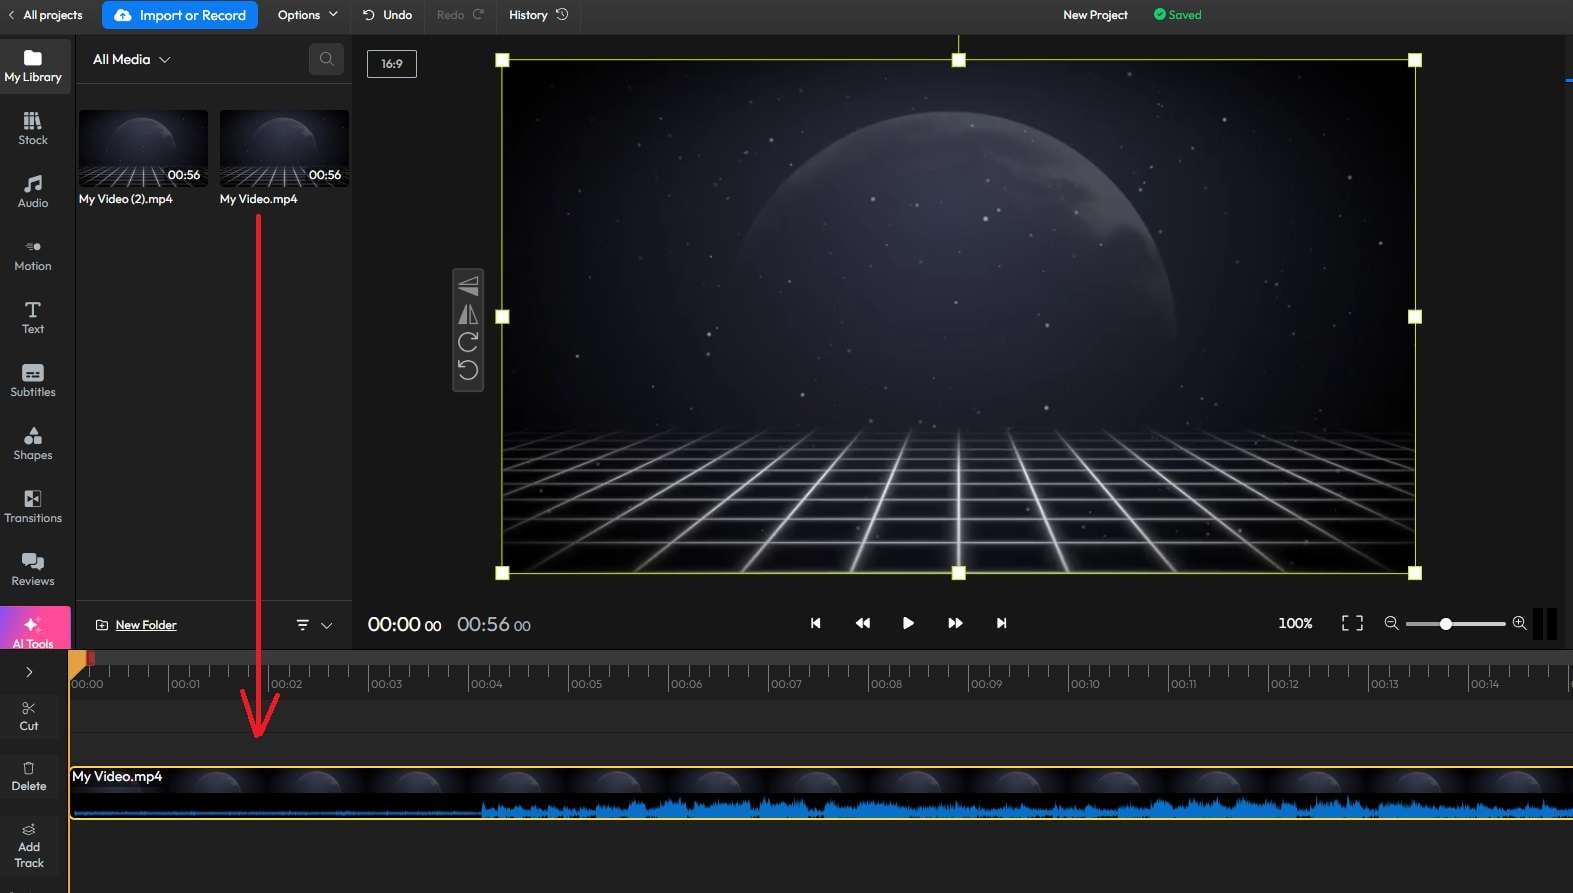Zoom in the timeline with magnifier plus

(1519, 623)
